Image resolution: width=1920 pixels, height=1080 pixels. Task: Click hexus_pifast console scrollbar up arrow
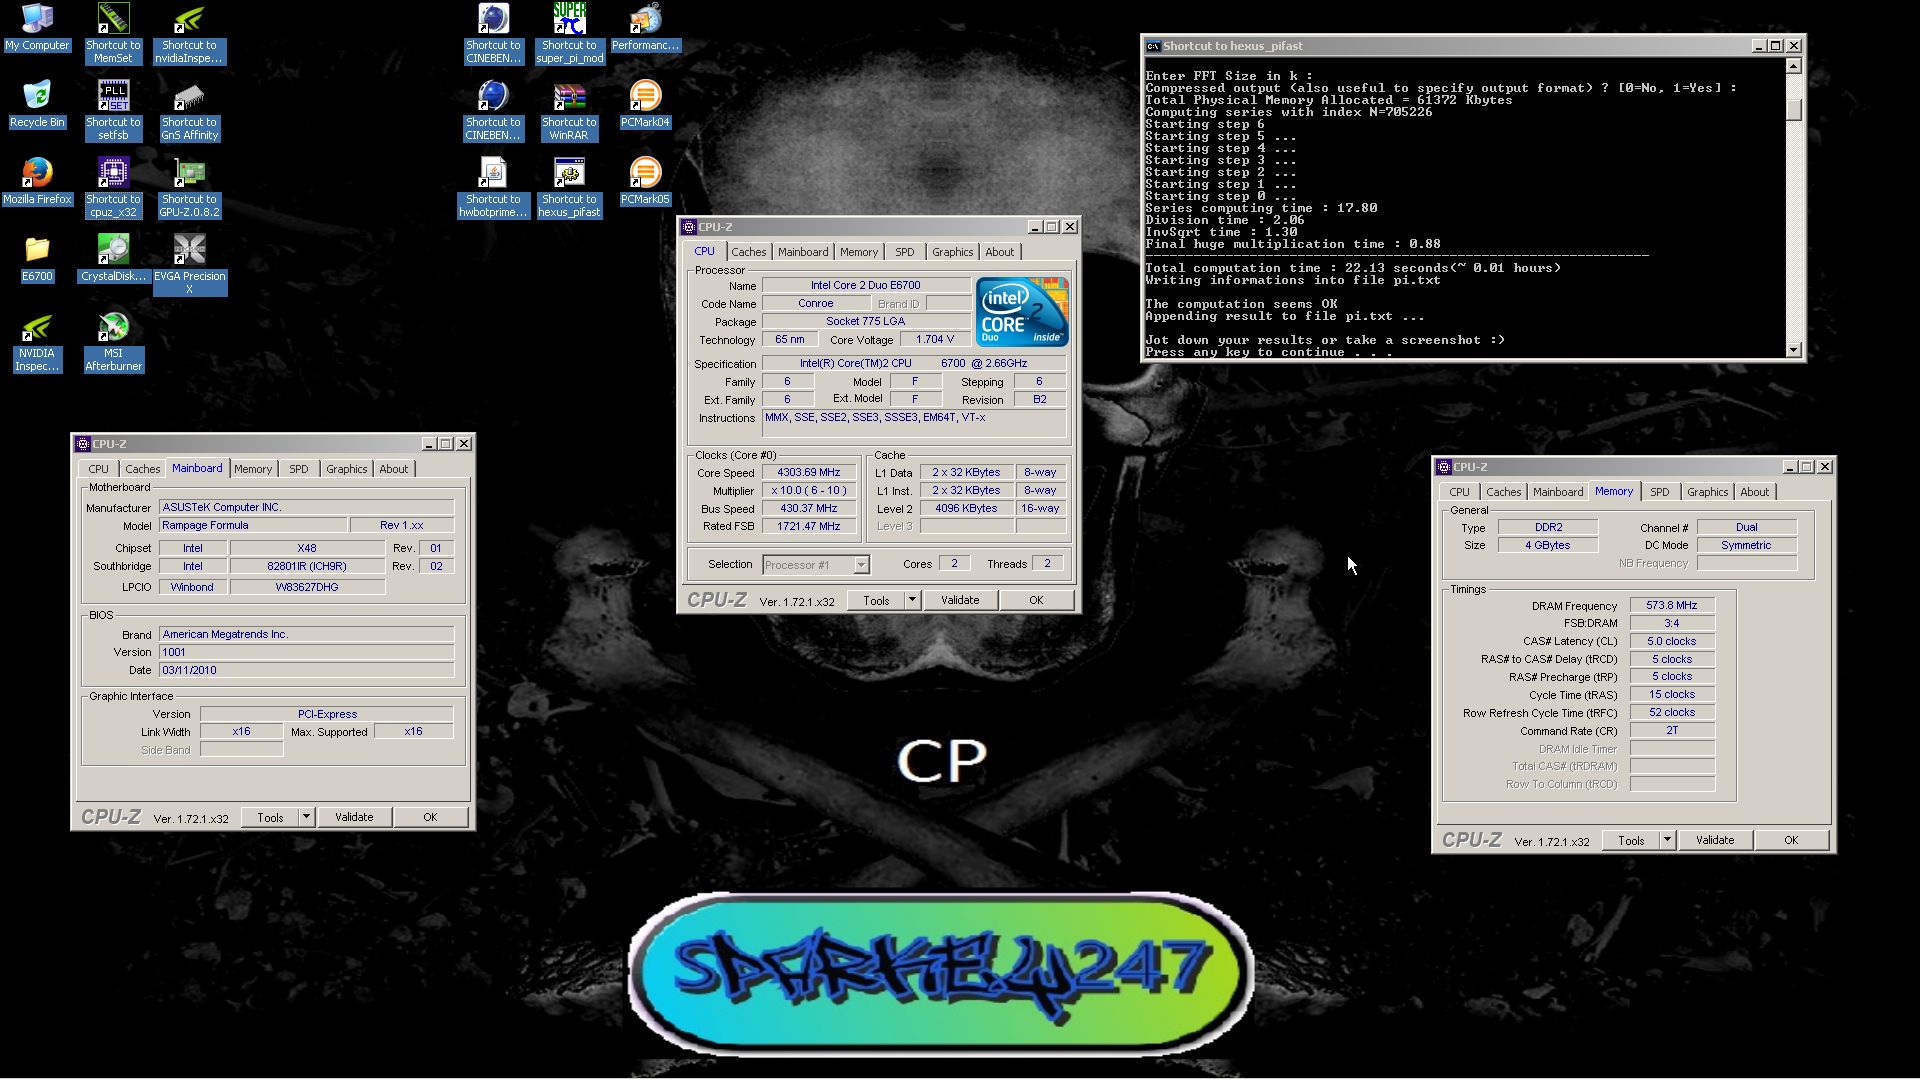[x=1794, y=66]
